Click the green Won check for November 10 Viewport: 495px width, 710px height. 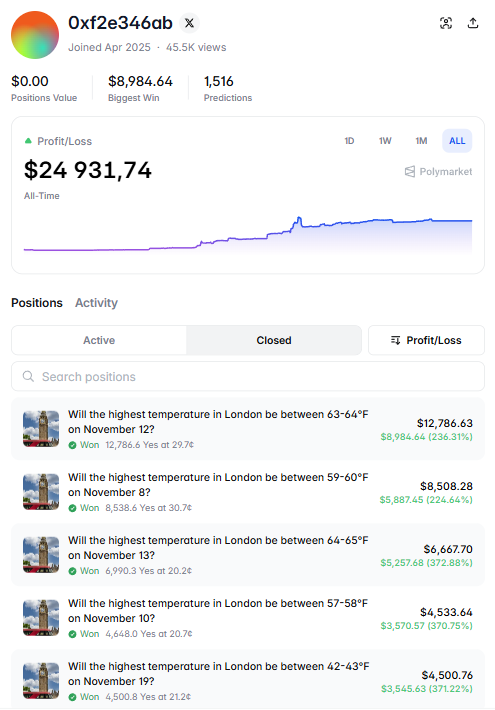72,634
